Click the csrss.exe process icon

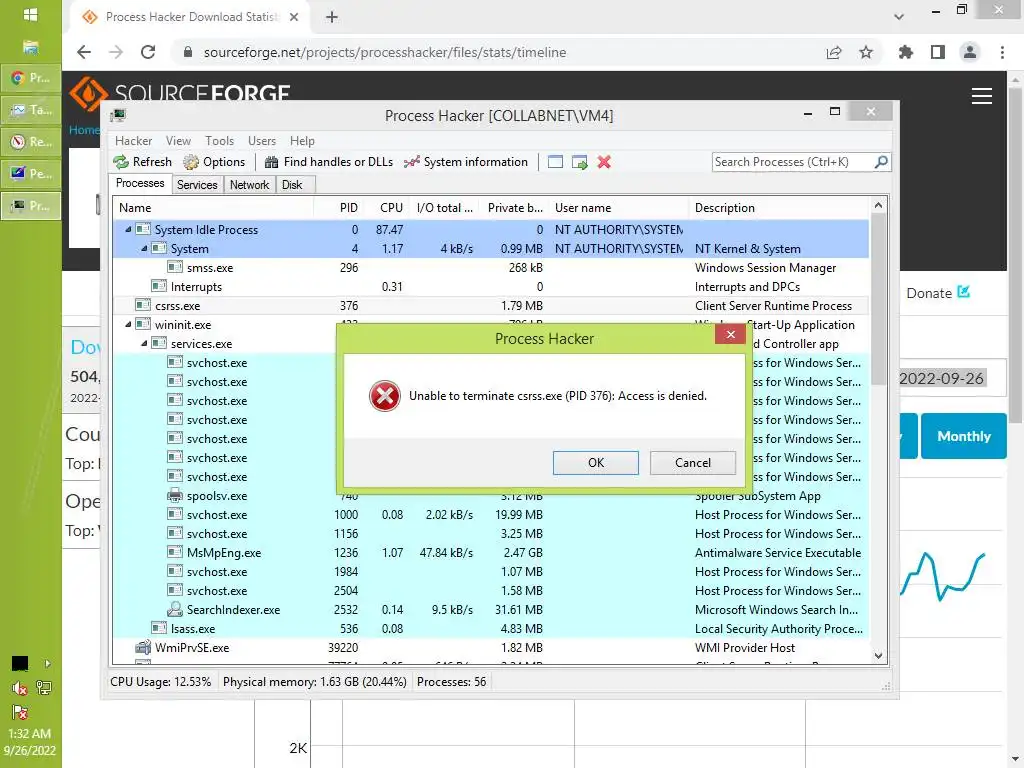click(143, 305)
